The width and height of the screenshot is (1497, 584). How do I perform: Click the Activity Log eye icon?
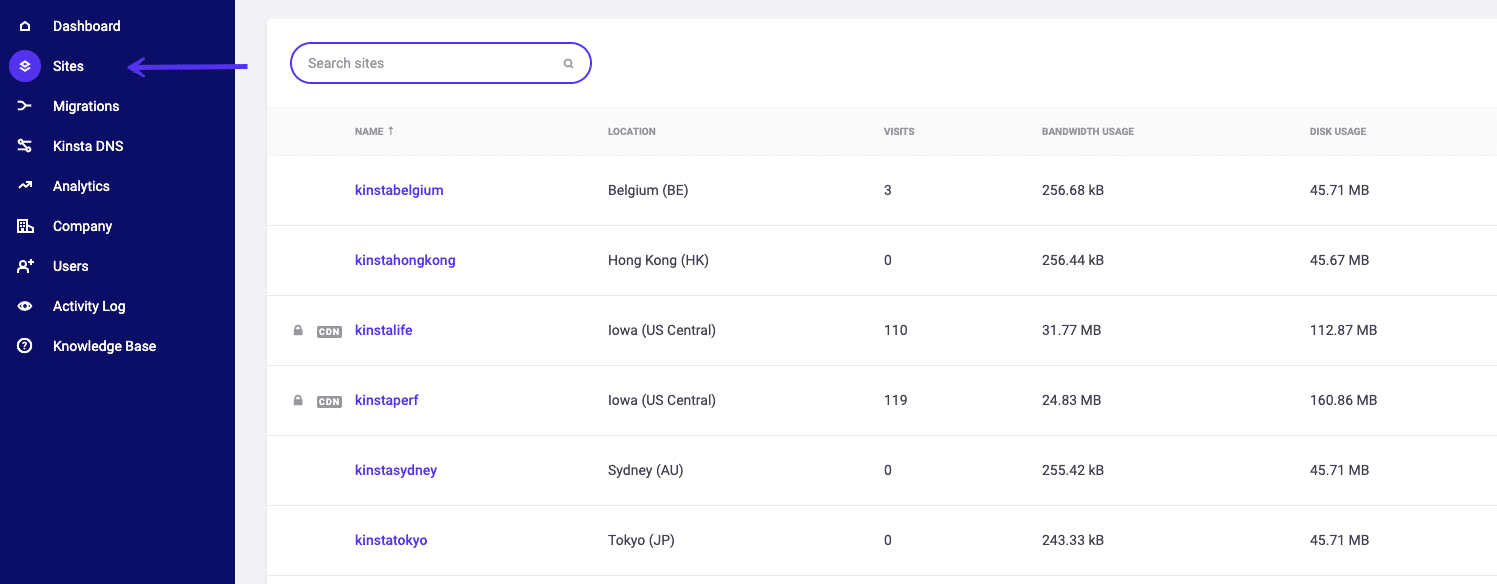pyautogui.click(x=25, y=305)
